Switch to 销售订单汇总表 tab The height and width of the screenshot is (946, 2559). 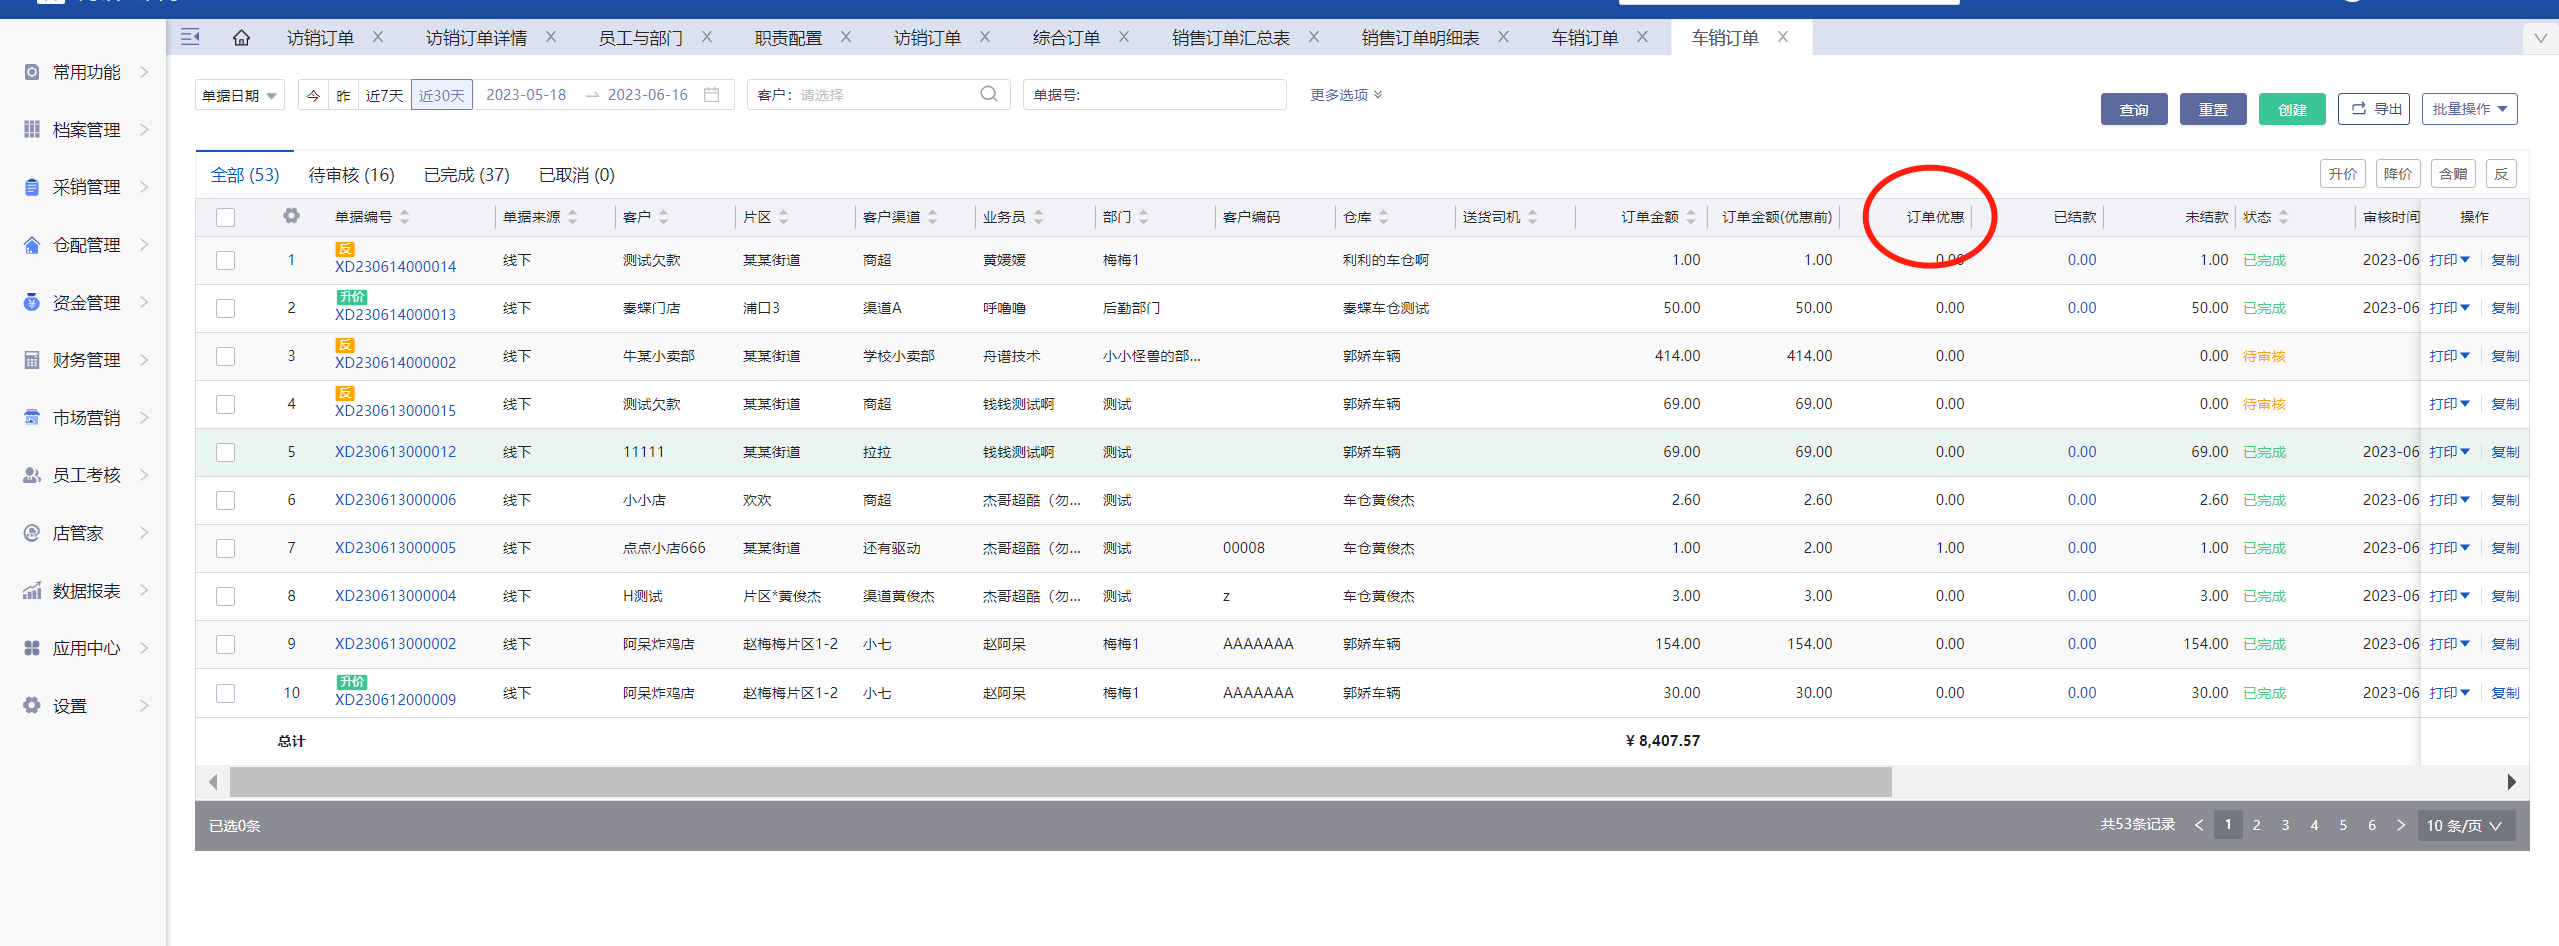tap(1230, 38)
